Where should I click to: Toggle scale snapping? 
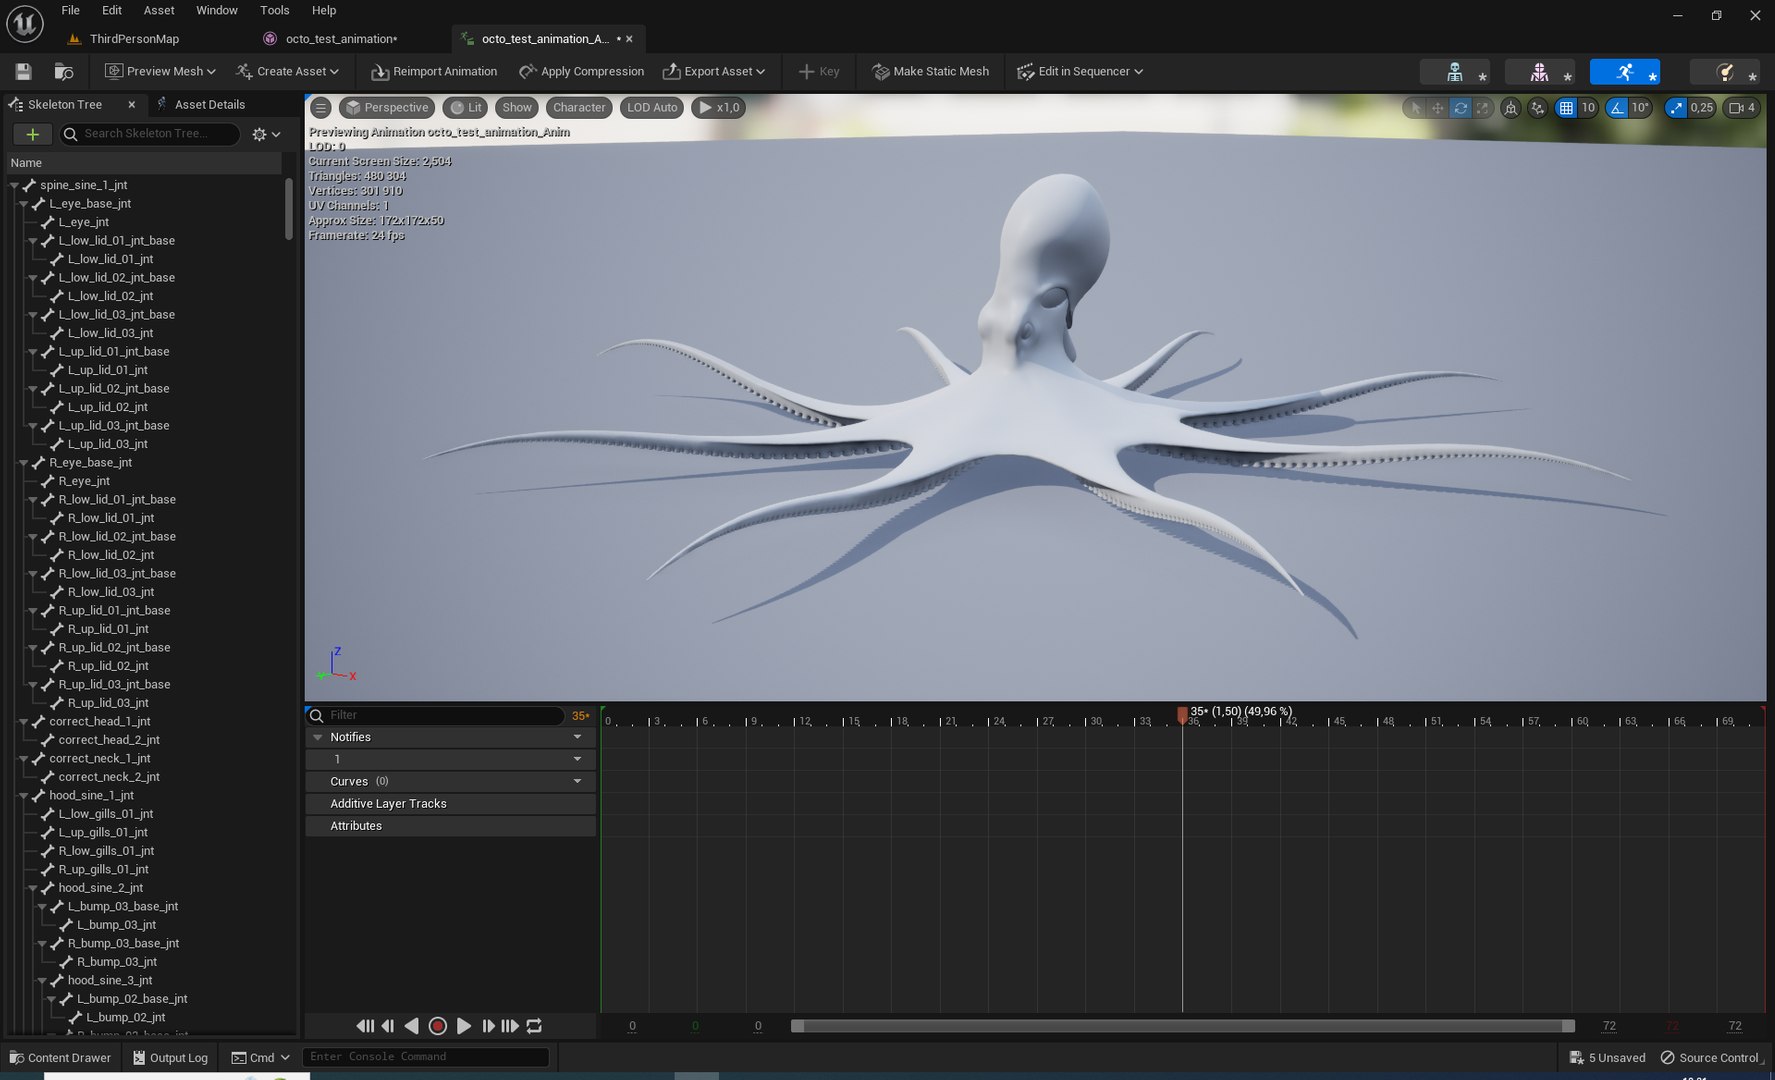tap(1676, 108)
